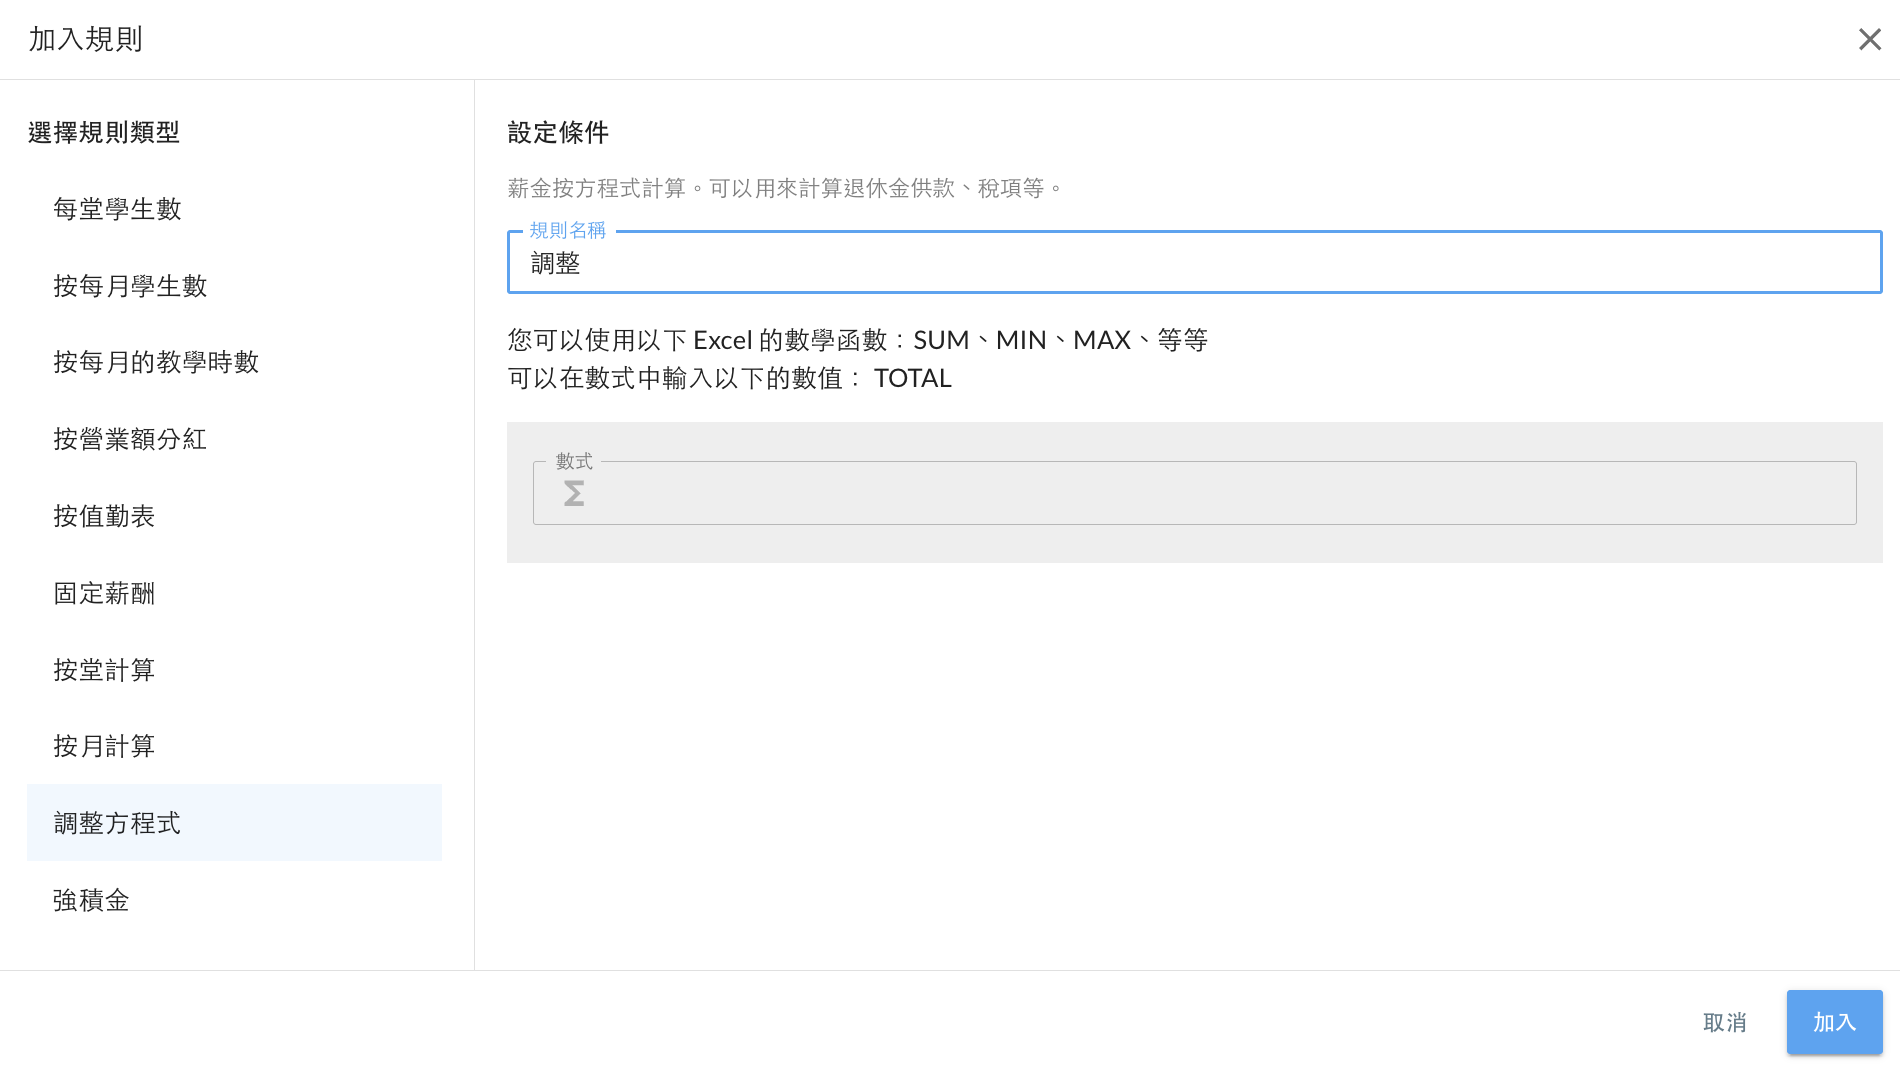The width and height of the screenshot is (1900, 1070).
Task: Choose 按每月的教學時數 rule type
Action: pos(234,362)
